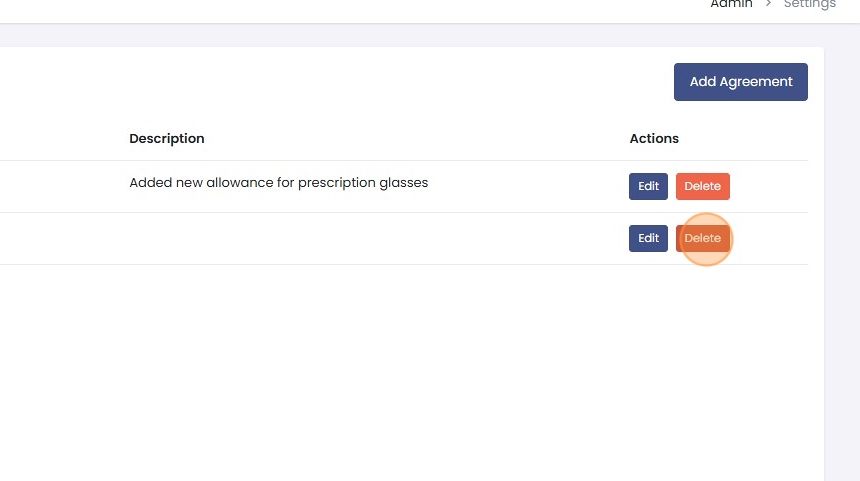Screen dimensions: 860x481
Task: Click the Actions column header
Action: pos(654,138)
